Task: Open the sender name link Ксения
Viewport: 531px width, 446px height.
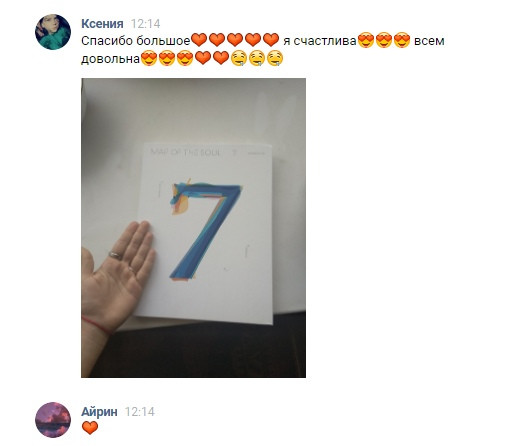Action: 102,24
